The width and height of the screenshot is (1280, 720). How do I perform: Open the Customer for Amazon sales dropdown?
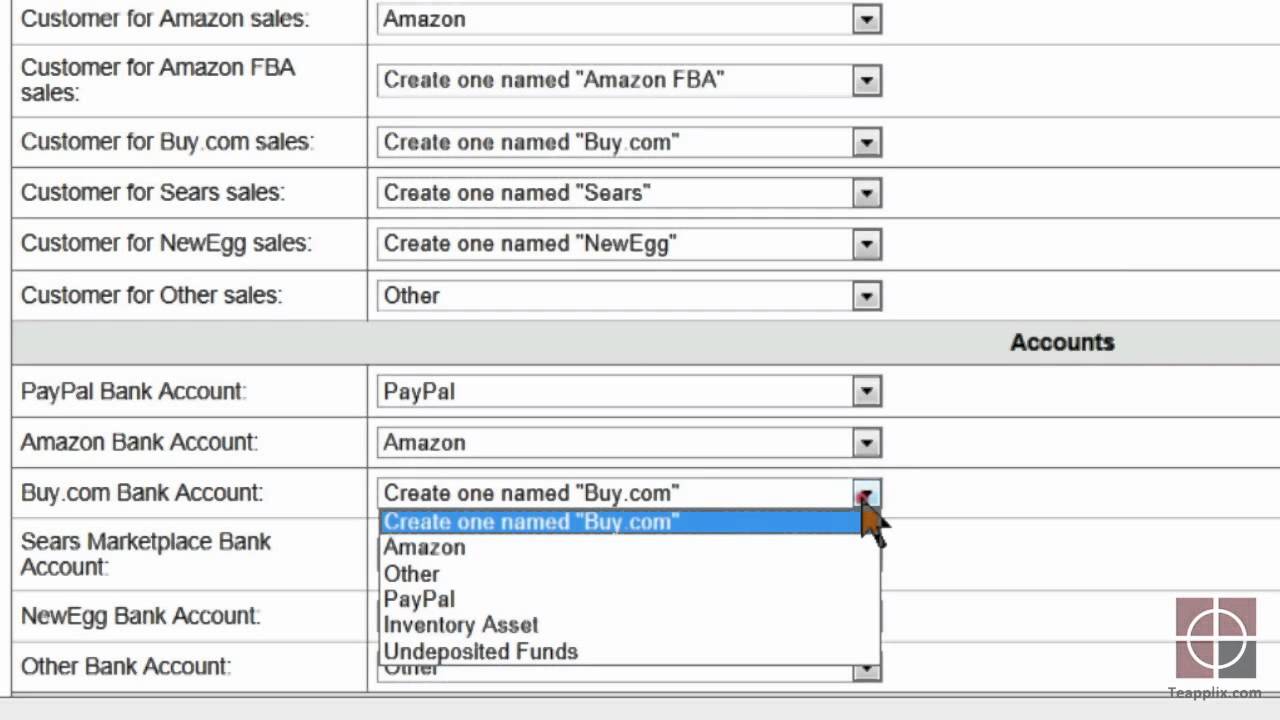point(628,19)
